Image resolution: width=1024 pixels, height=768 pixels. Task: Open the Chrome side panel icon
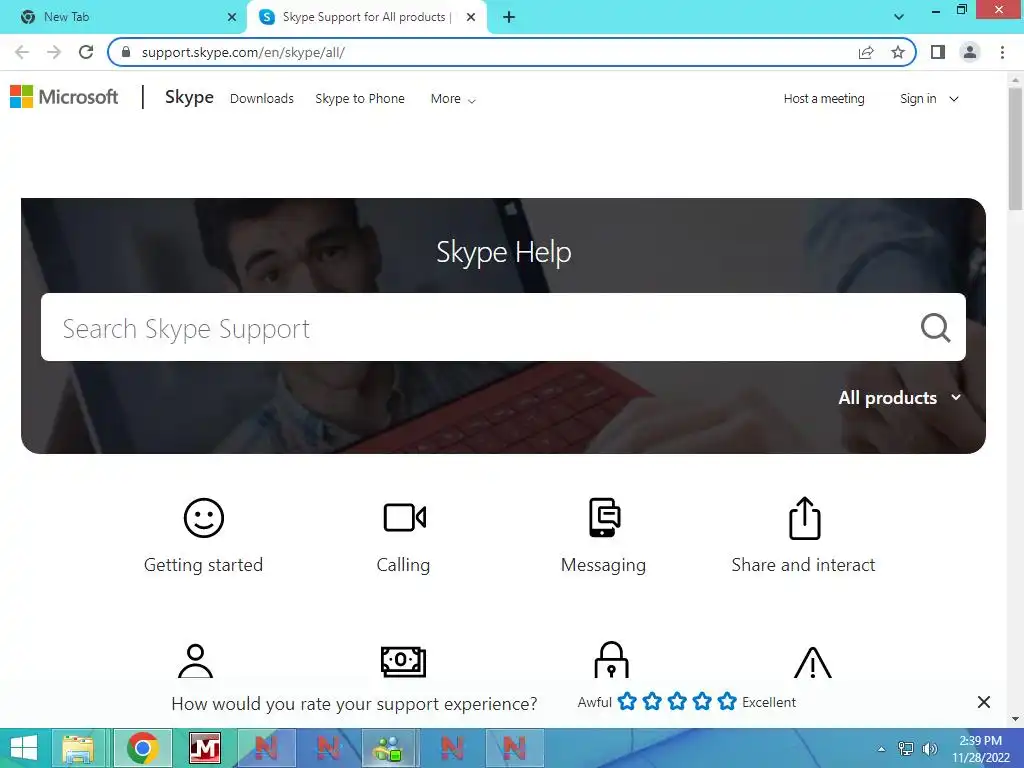point(938,52)
